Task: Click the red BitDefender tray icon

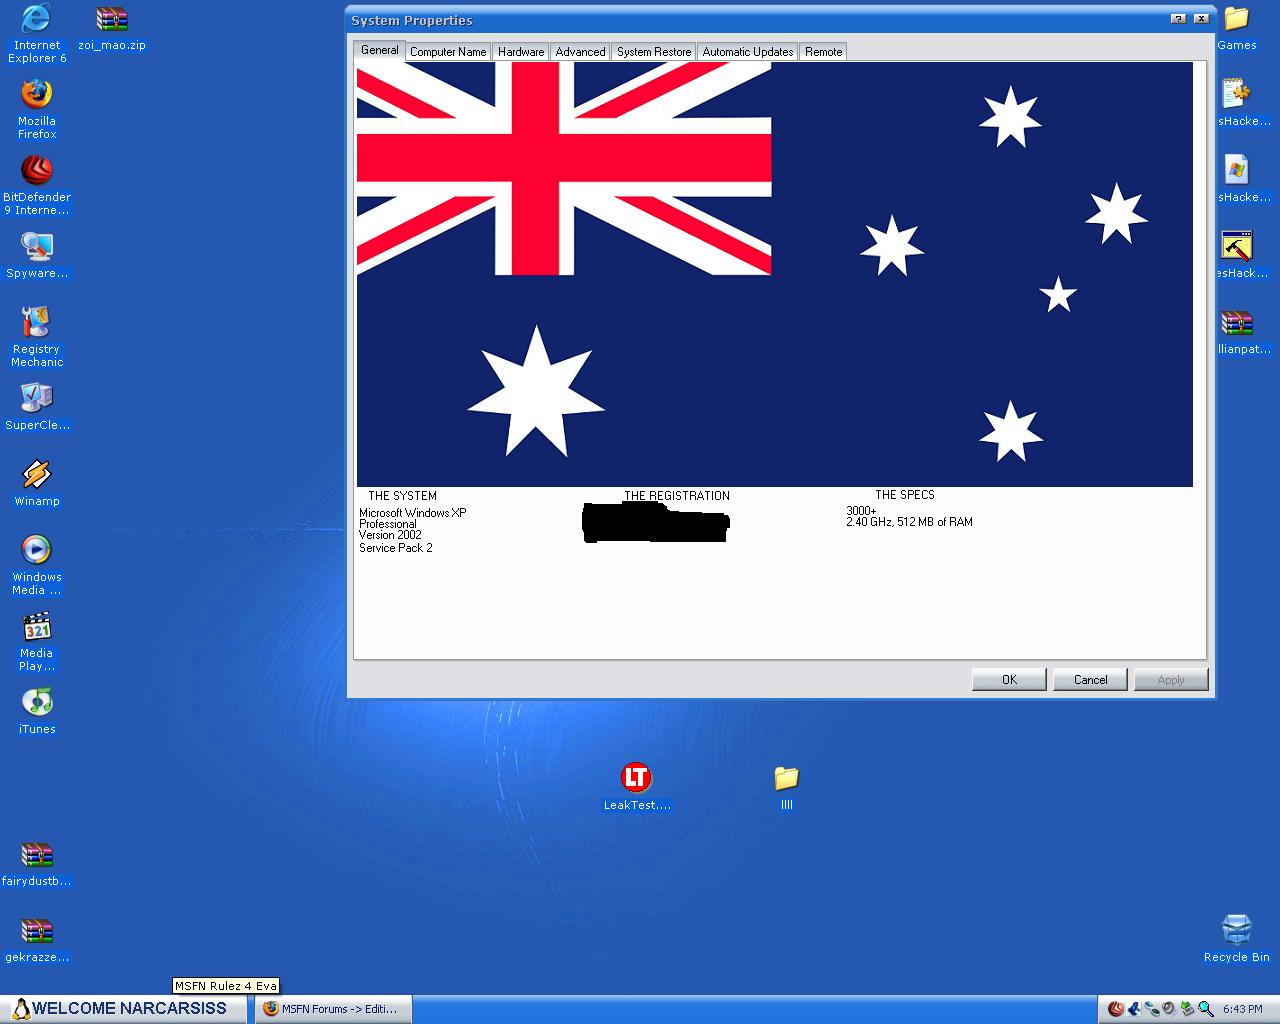Action: click(x=1116, y=1009)
